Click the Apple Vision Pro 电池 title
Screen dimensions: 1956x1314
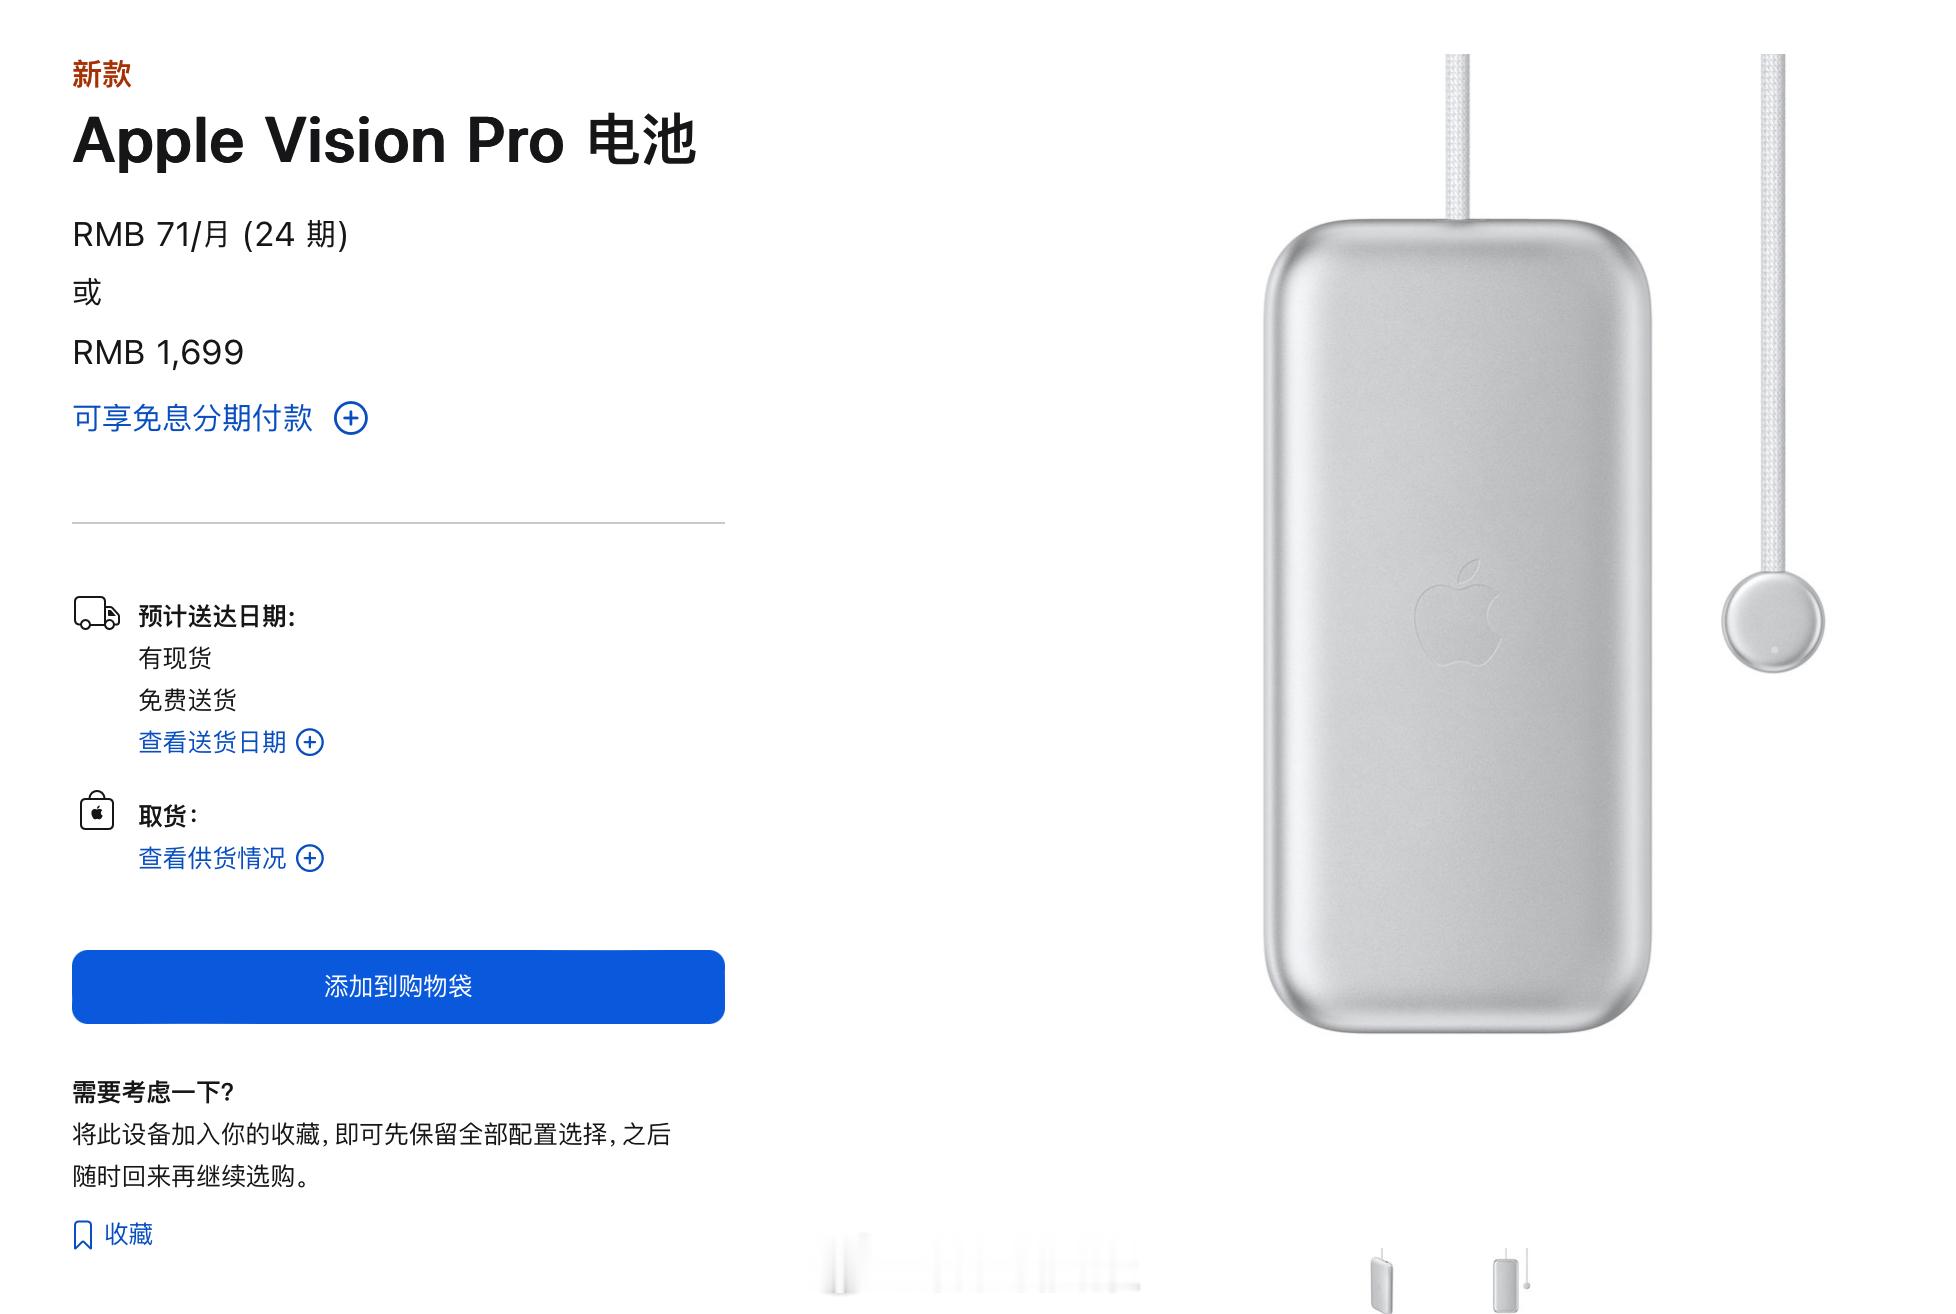click(x=384, y=139)
